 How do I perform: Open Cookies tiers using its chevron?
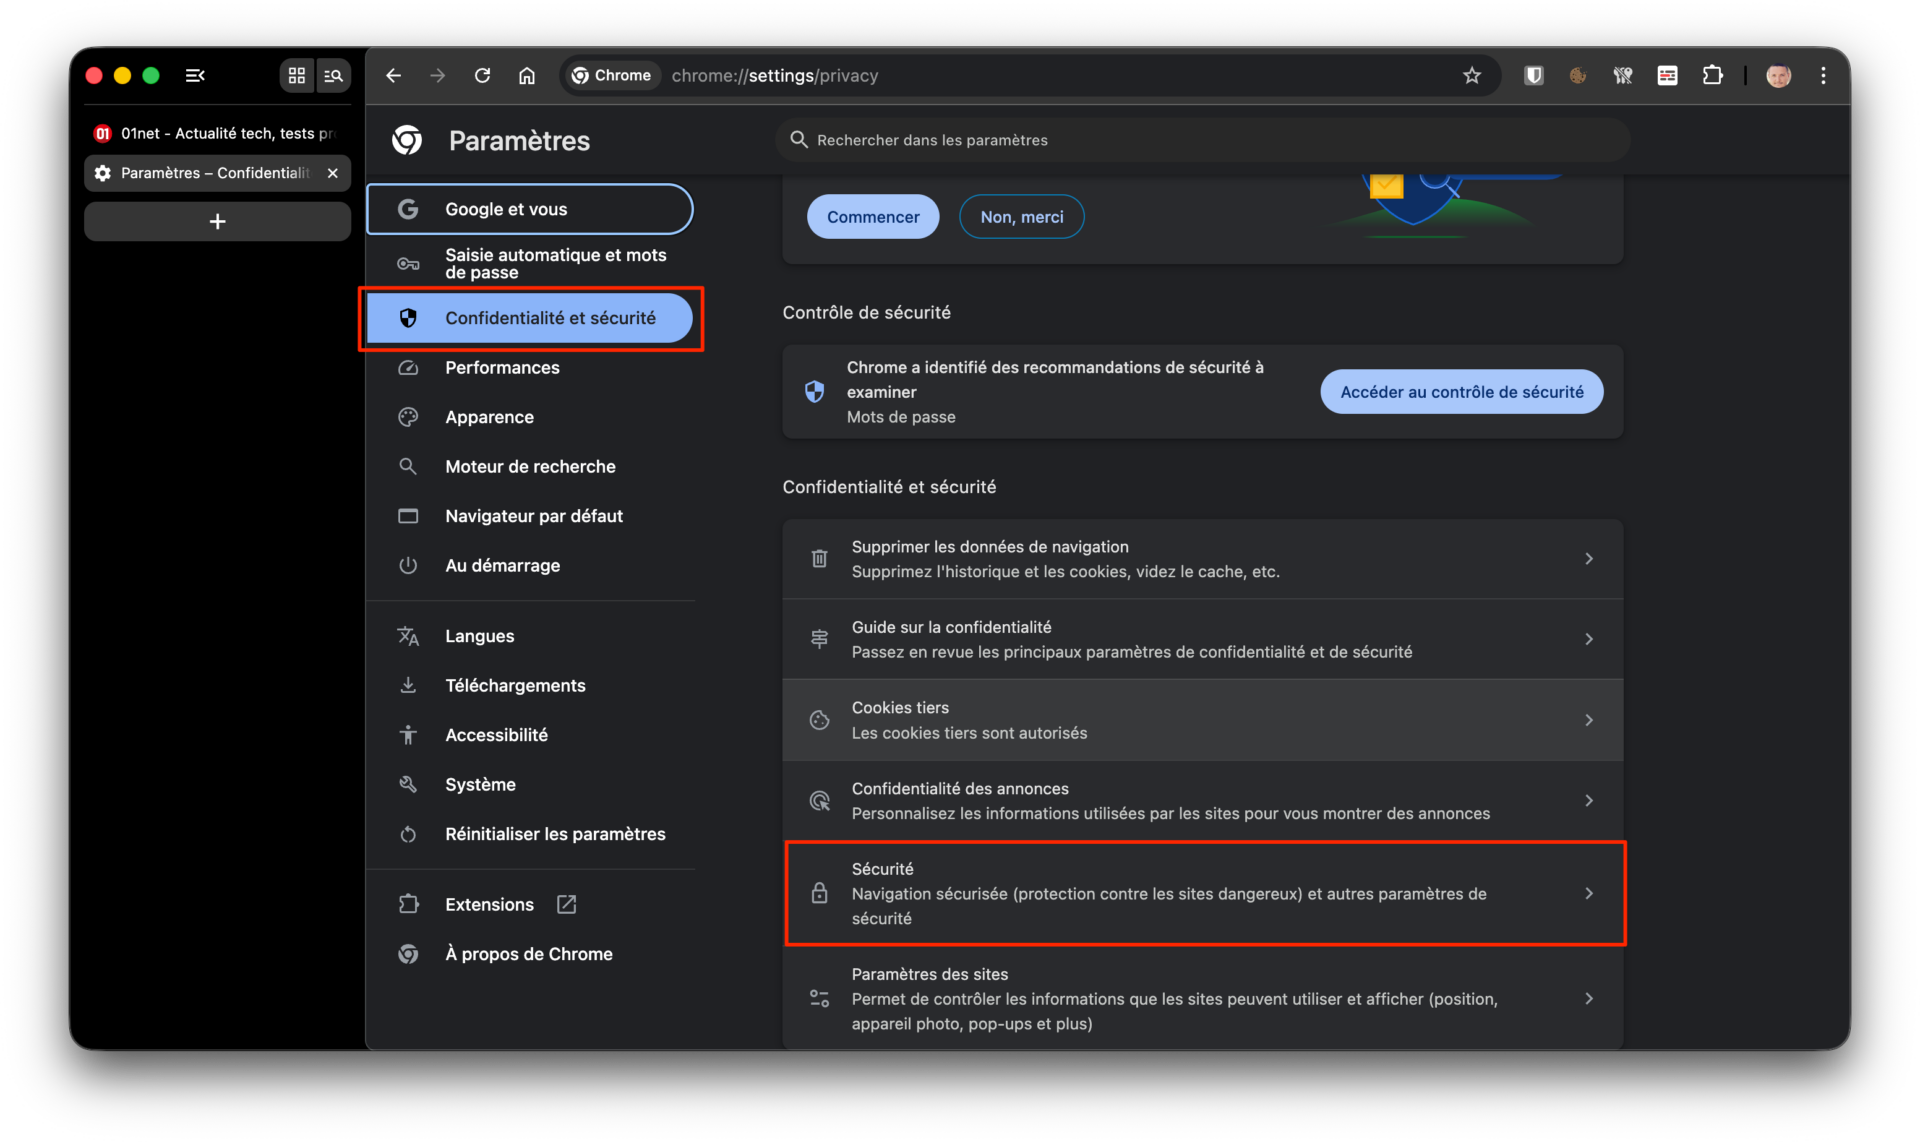click(1588, 719)
